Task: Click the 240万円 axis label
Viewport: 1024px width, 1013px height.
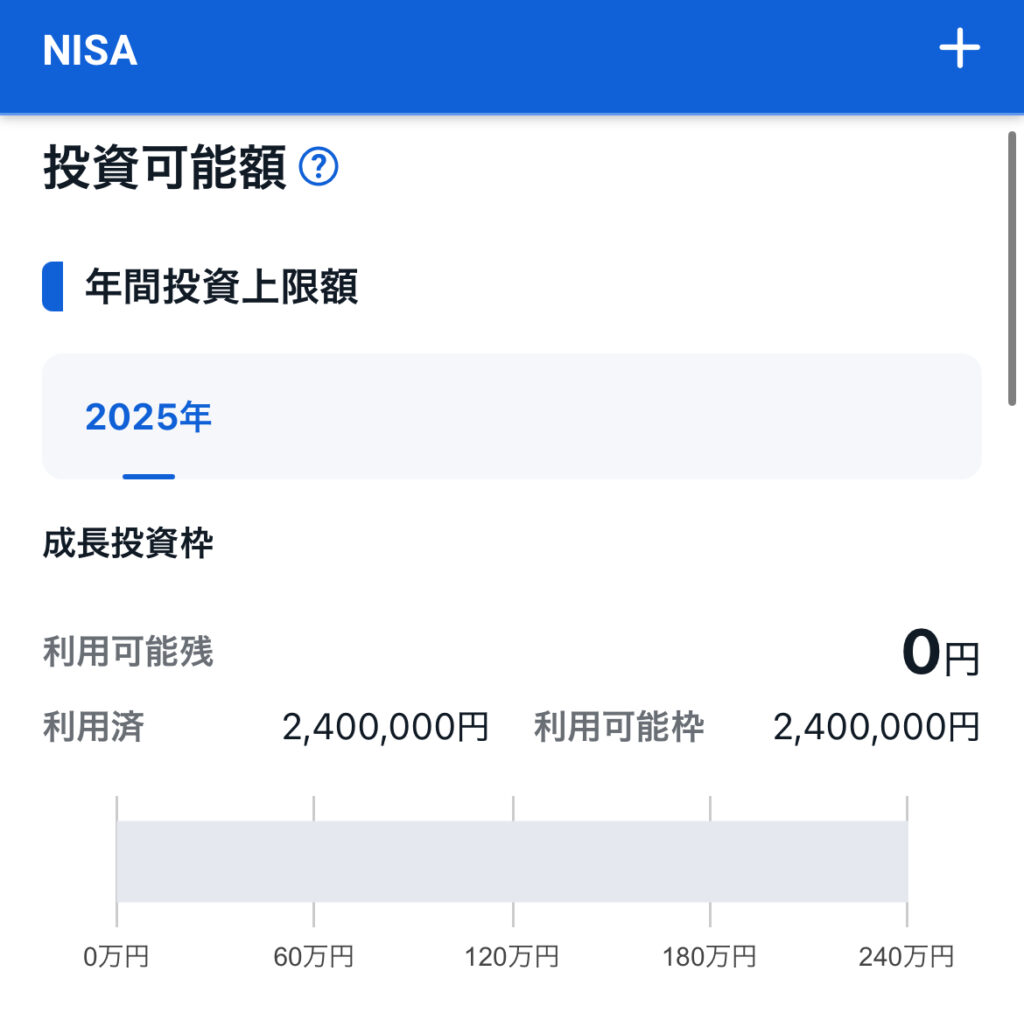Action: (x=906, y=957)
